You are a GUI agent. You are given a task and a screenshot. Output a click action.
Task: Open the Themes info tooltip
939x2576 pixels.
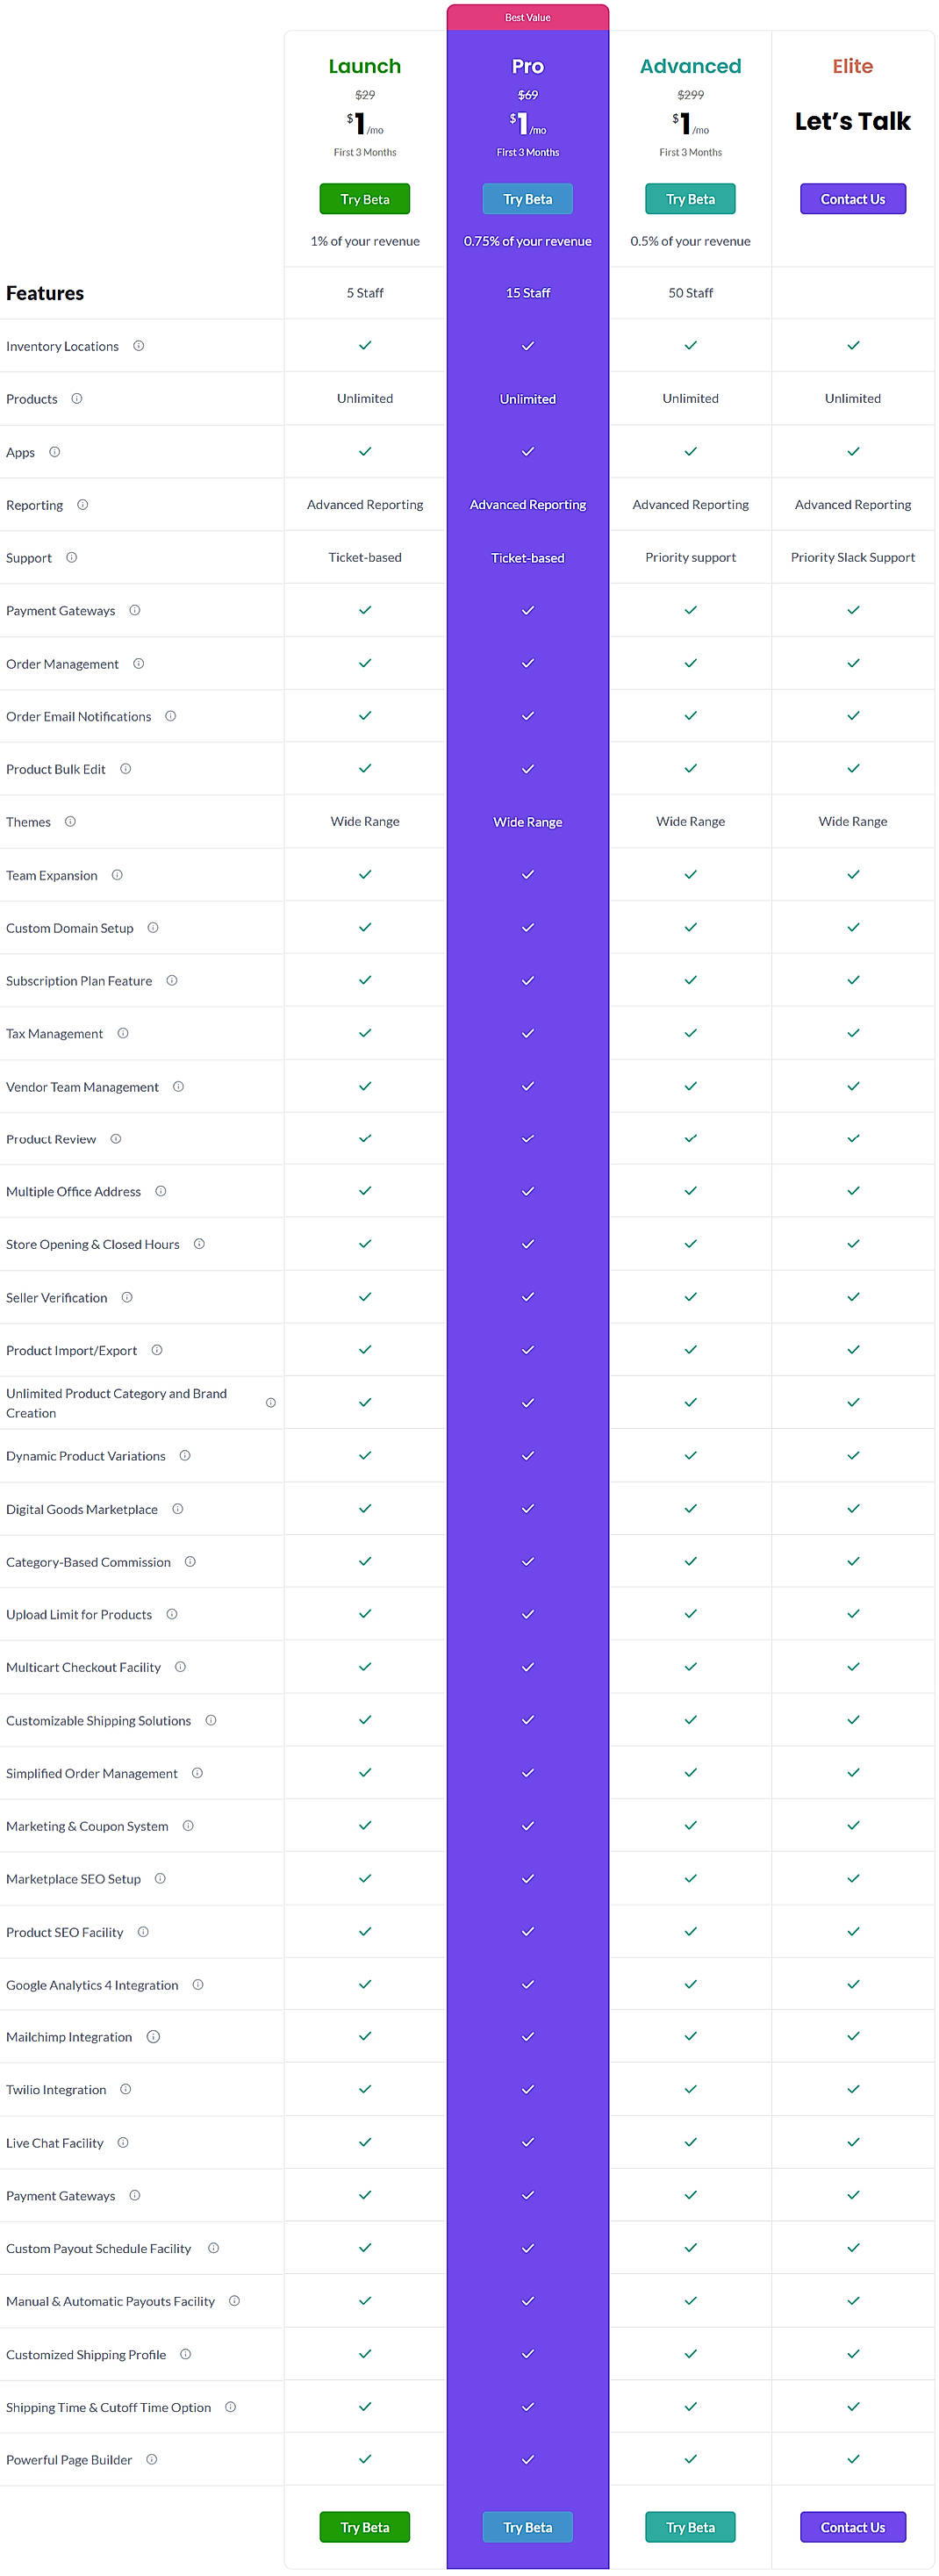[x=70, y=822]
